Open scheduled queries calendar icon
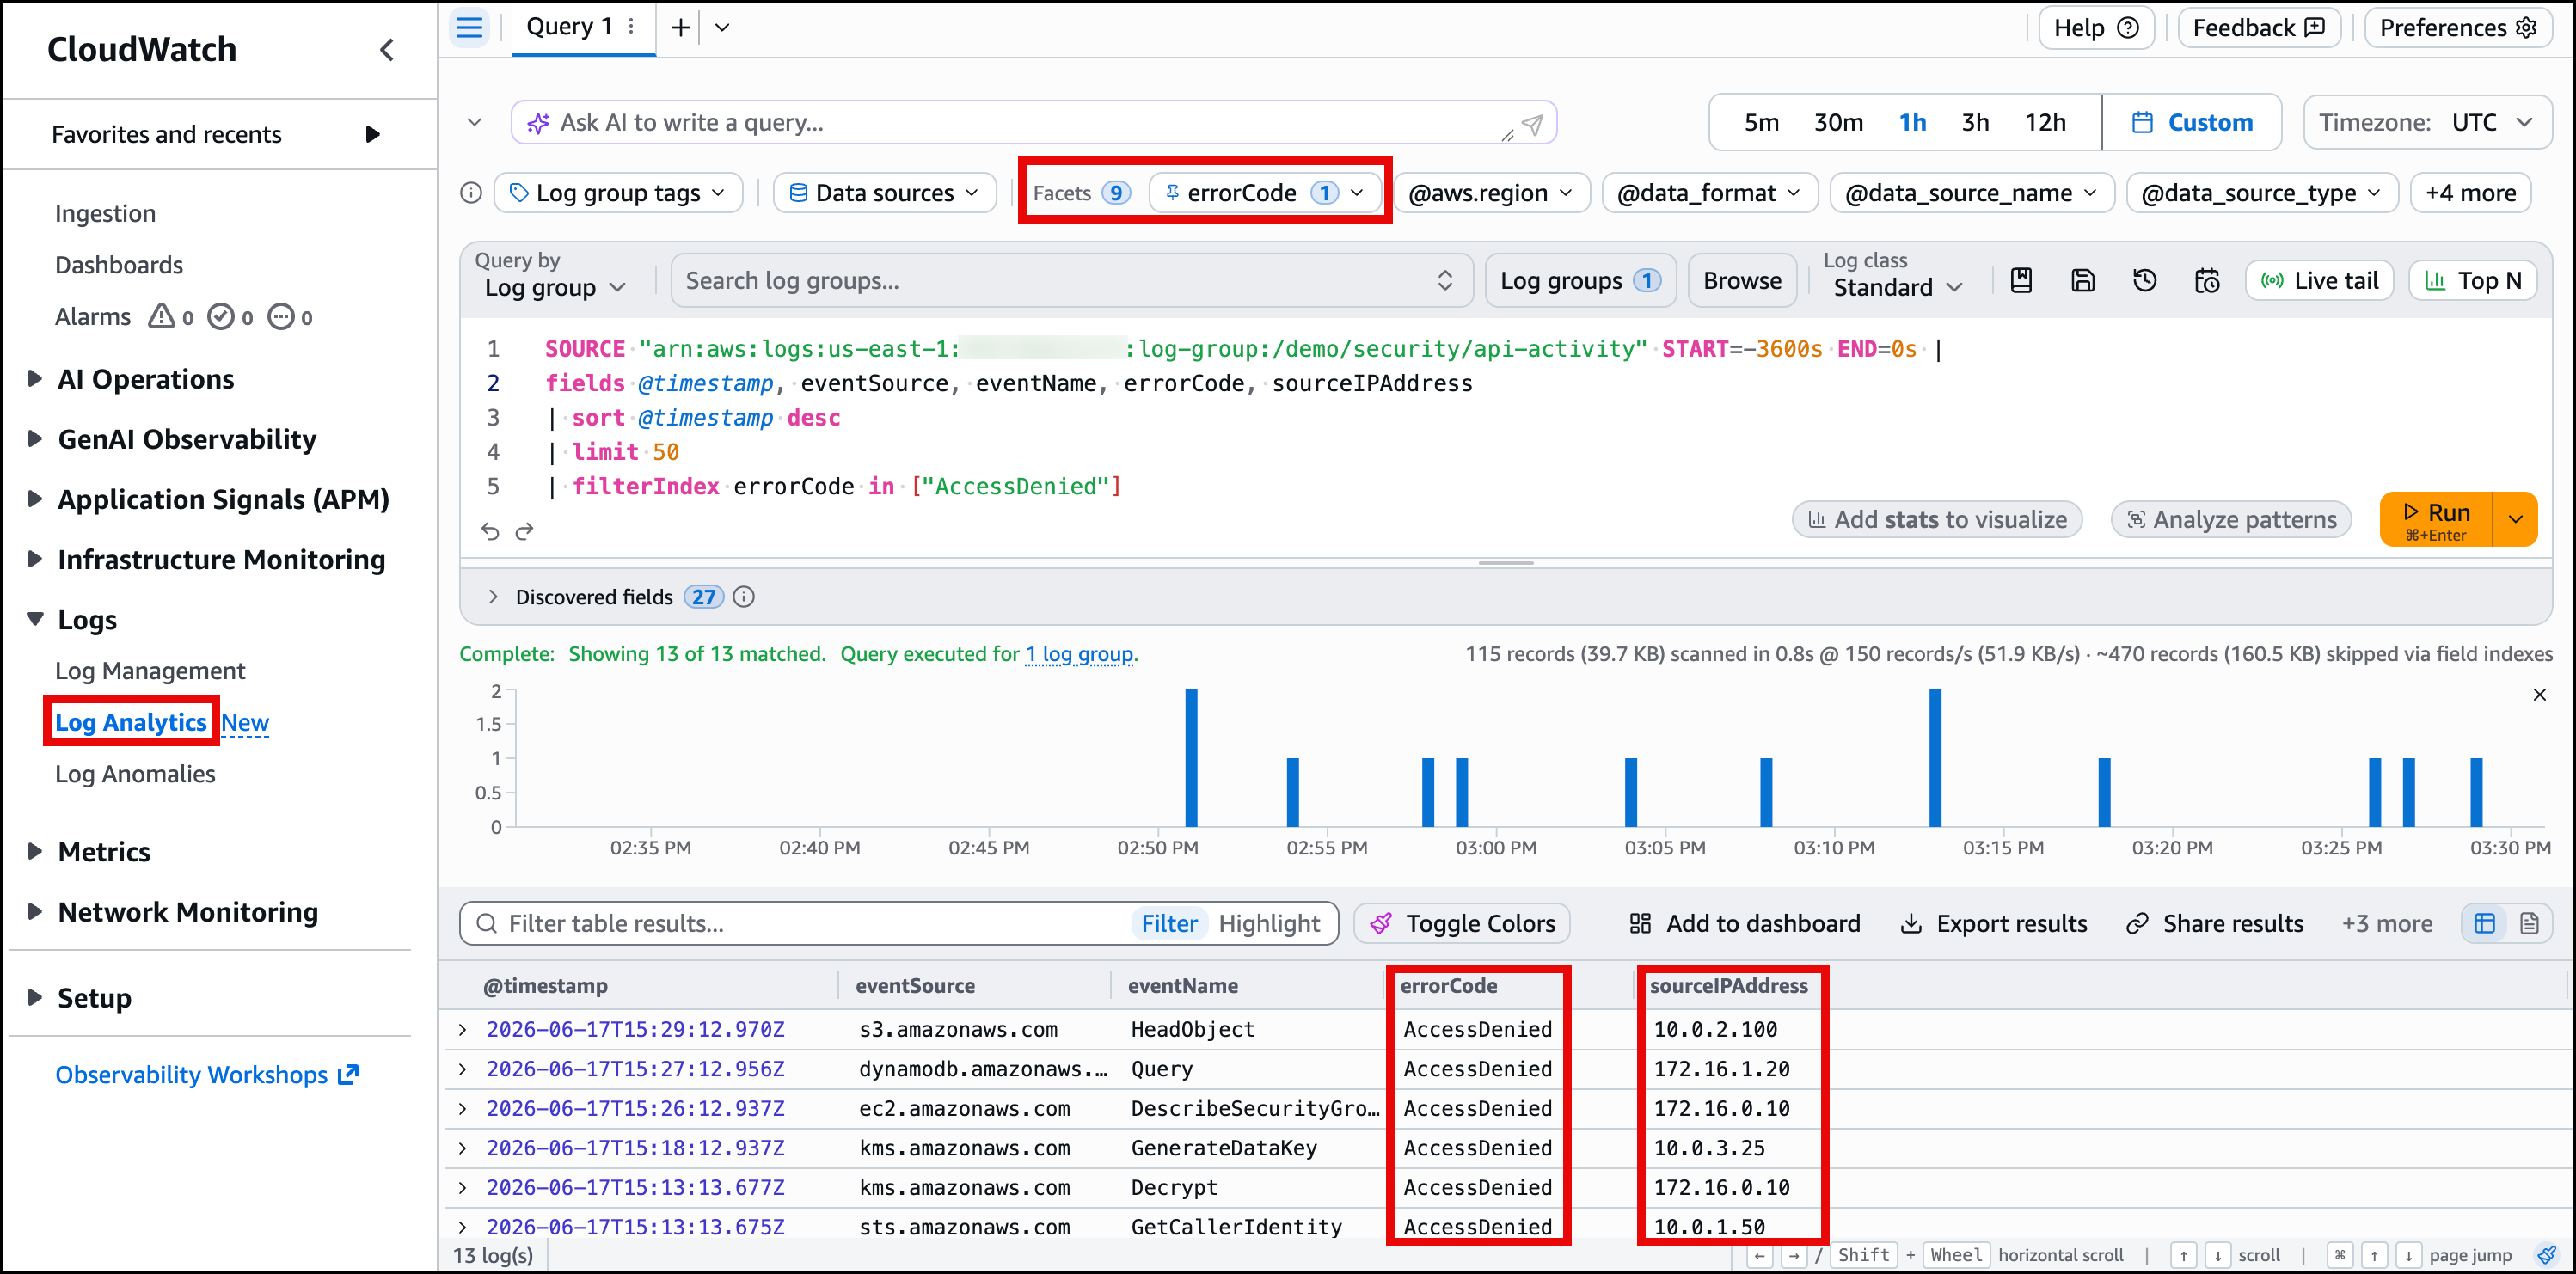The image size is (2576, 1274). click(2207, 281)
